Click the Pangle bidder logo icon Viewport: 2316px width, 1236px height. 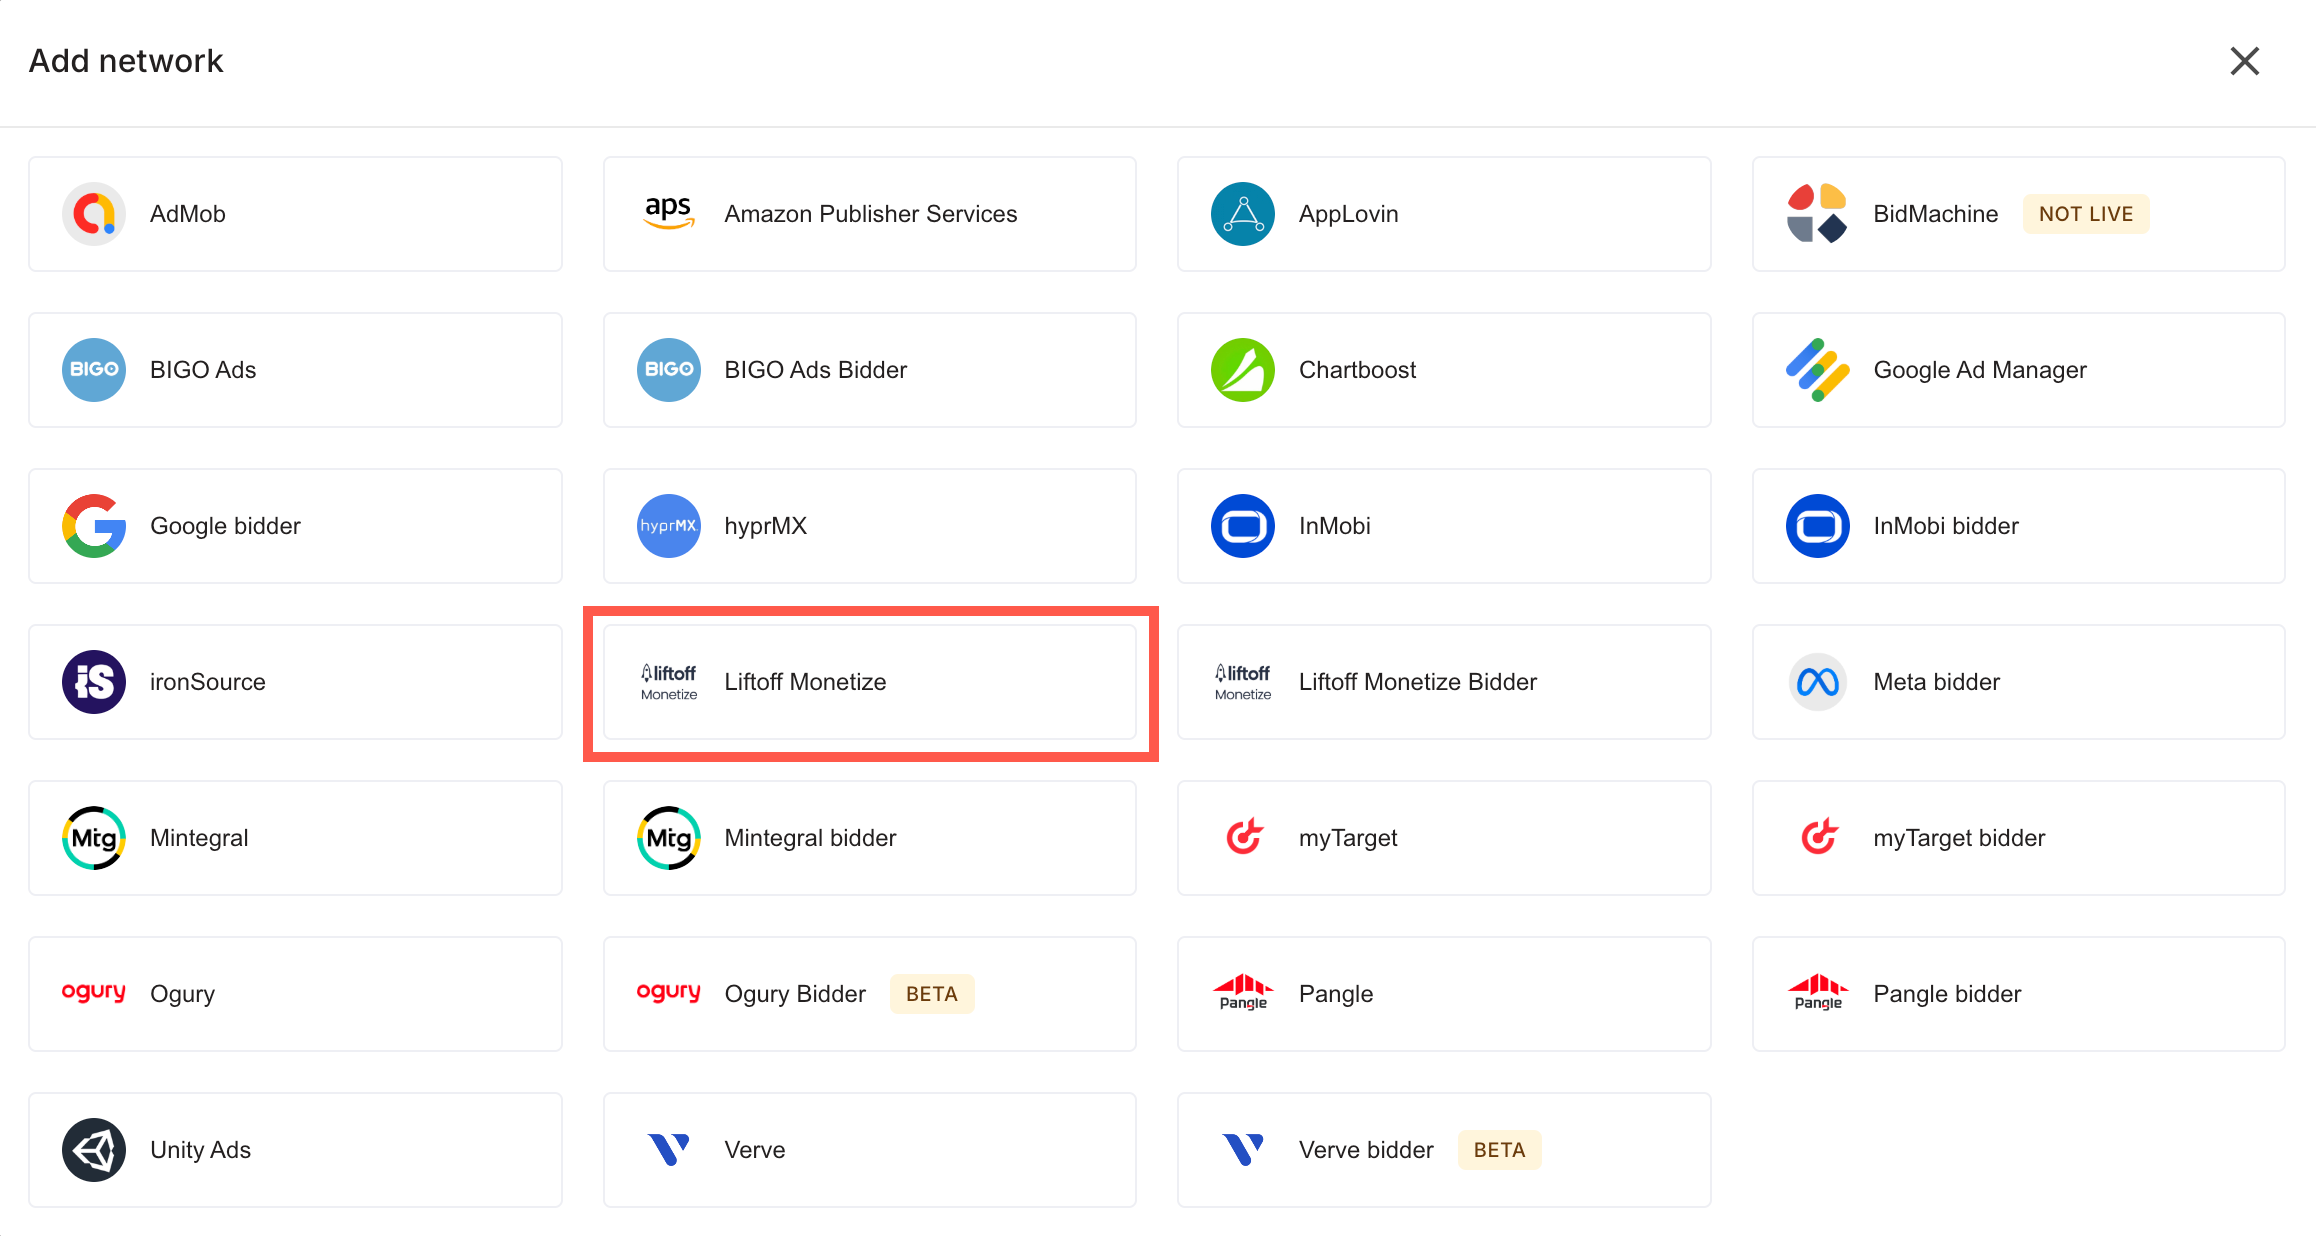click(1817, 992)
